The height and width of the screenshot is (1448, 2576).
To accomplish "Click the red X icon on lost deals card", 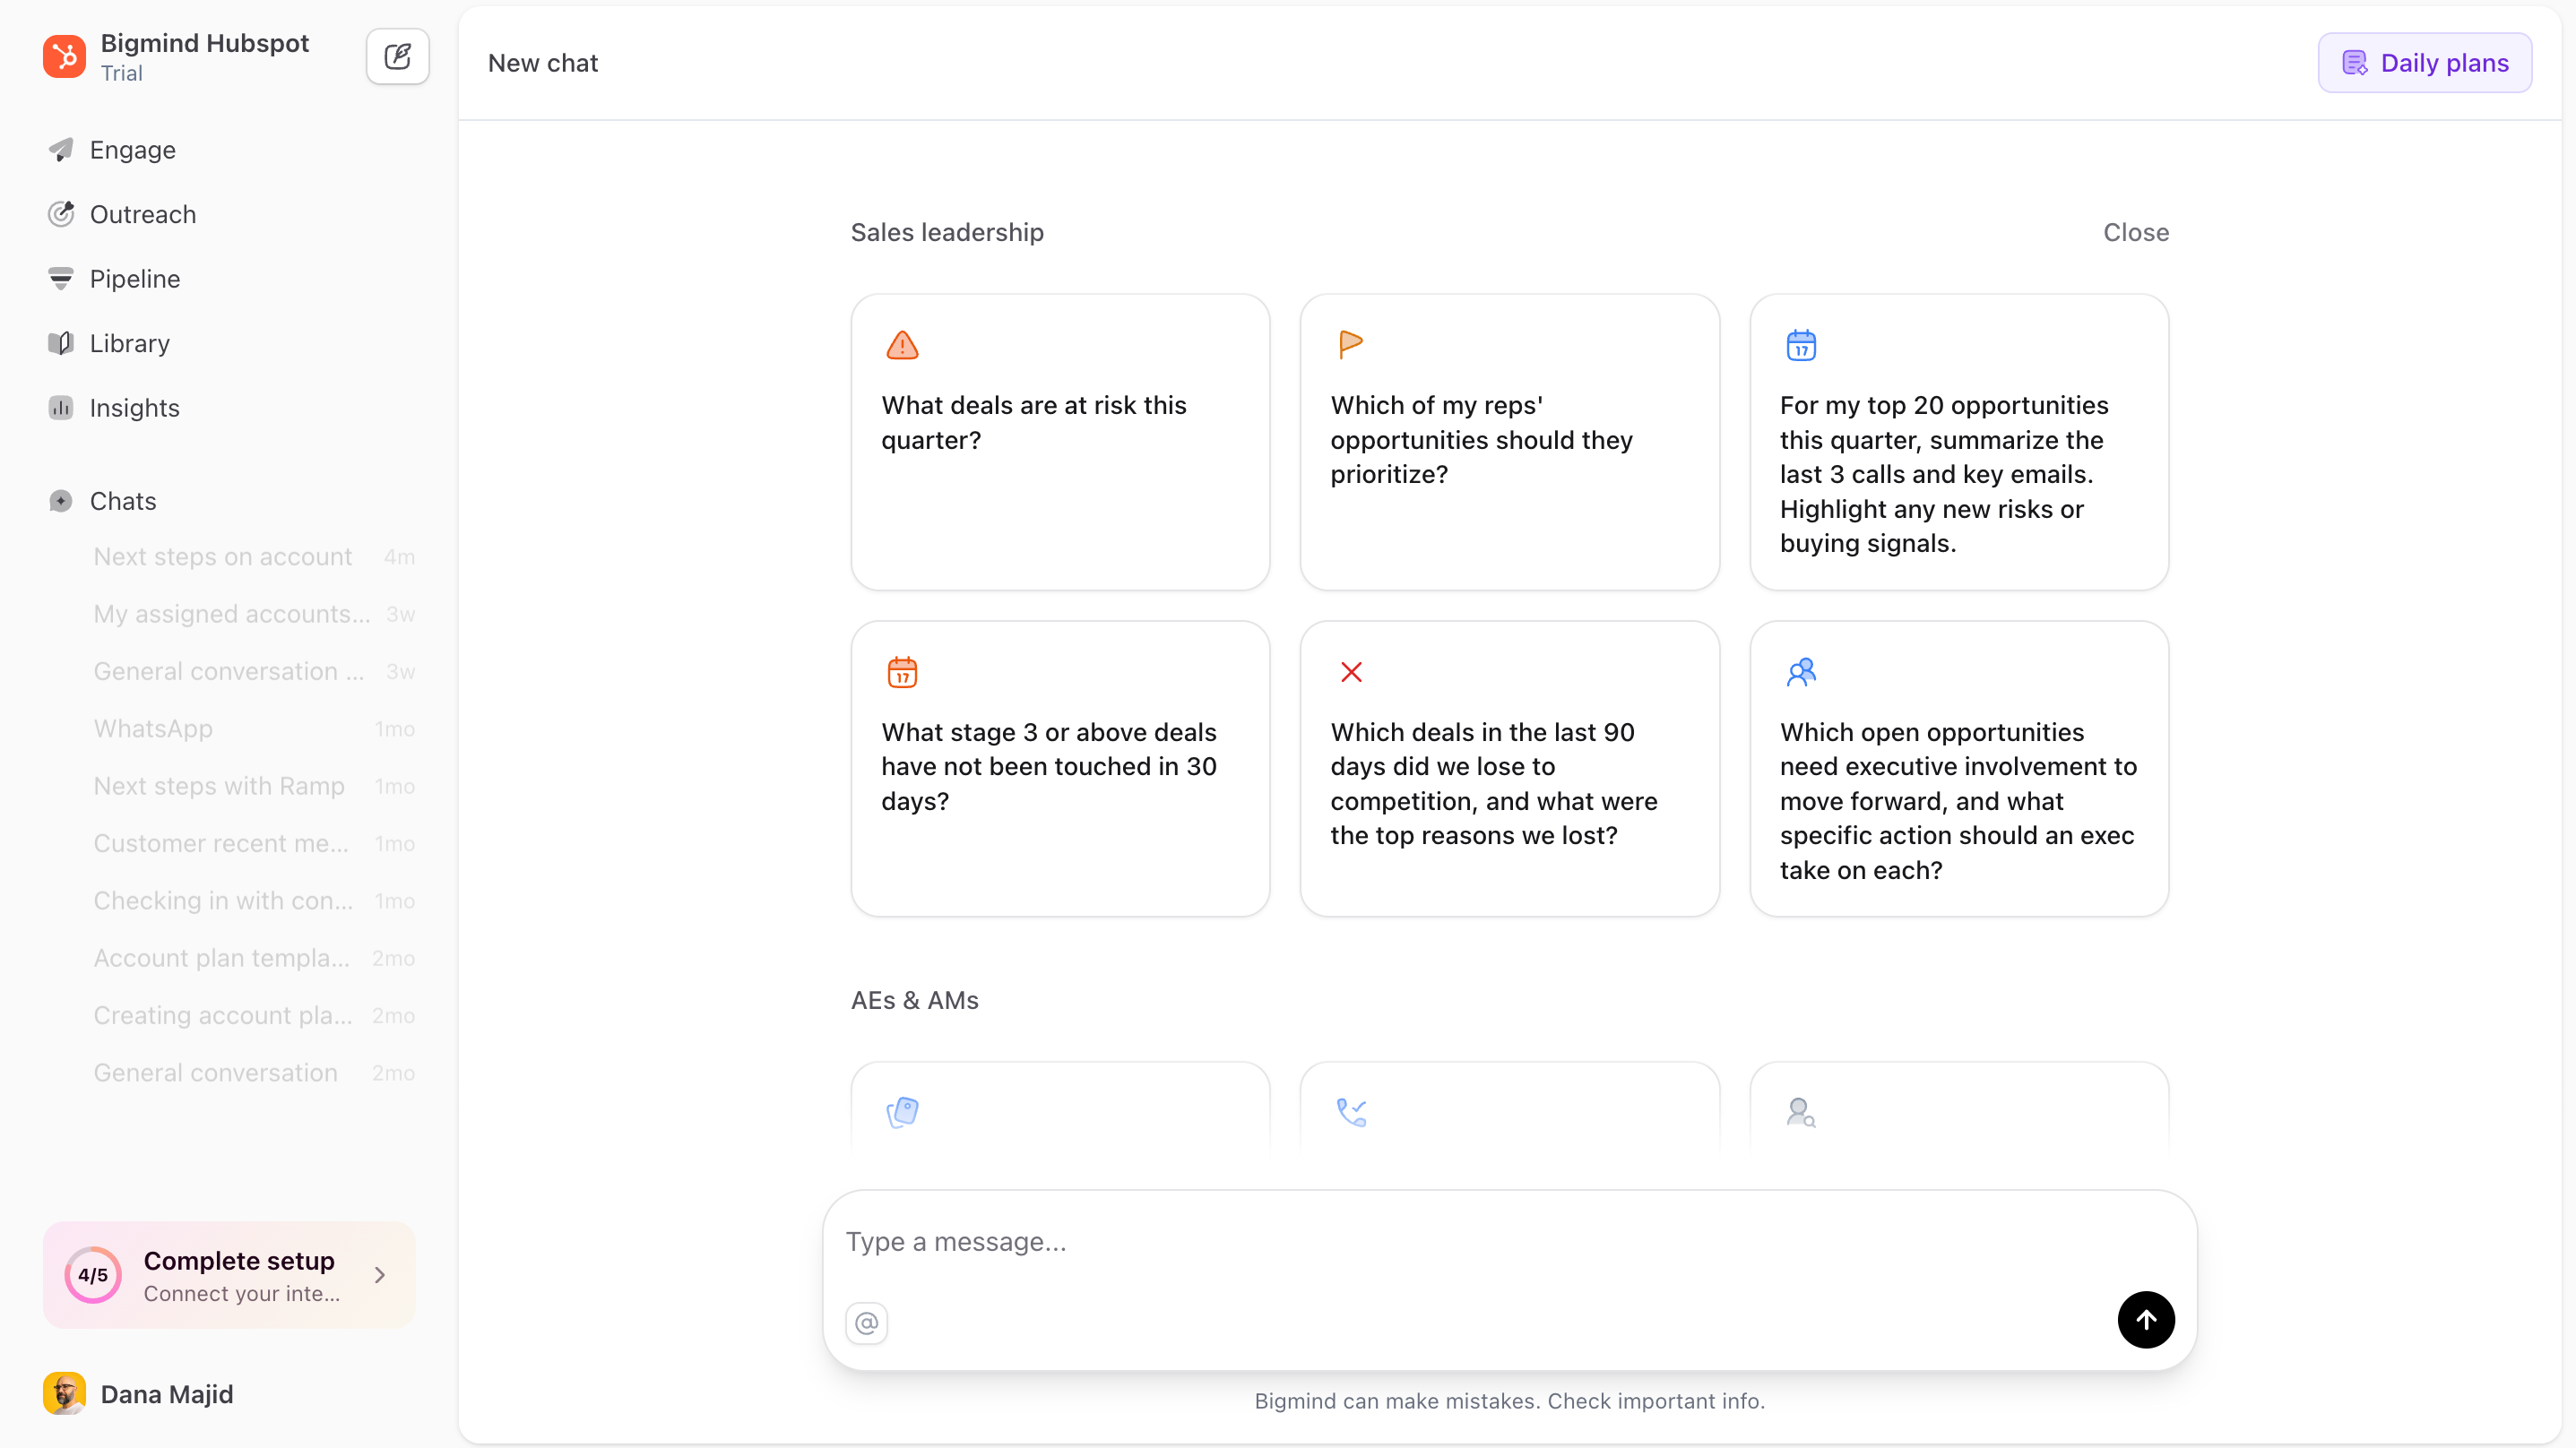I will 1351,672.
